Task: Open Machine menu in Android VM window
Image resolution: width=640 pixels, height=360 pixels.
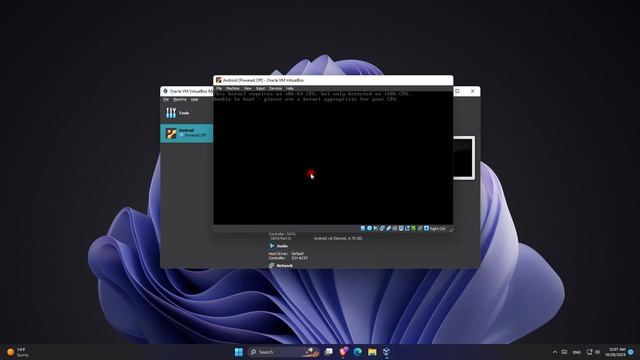Action: click(233, 88)
